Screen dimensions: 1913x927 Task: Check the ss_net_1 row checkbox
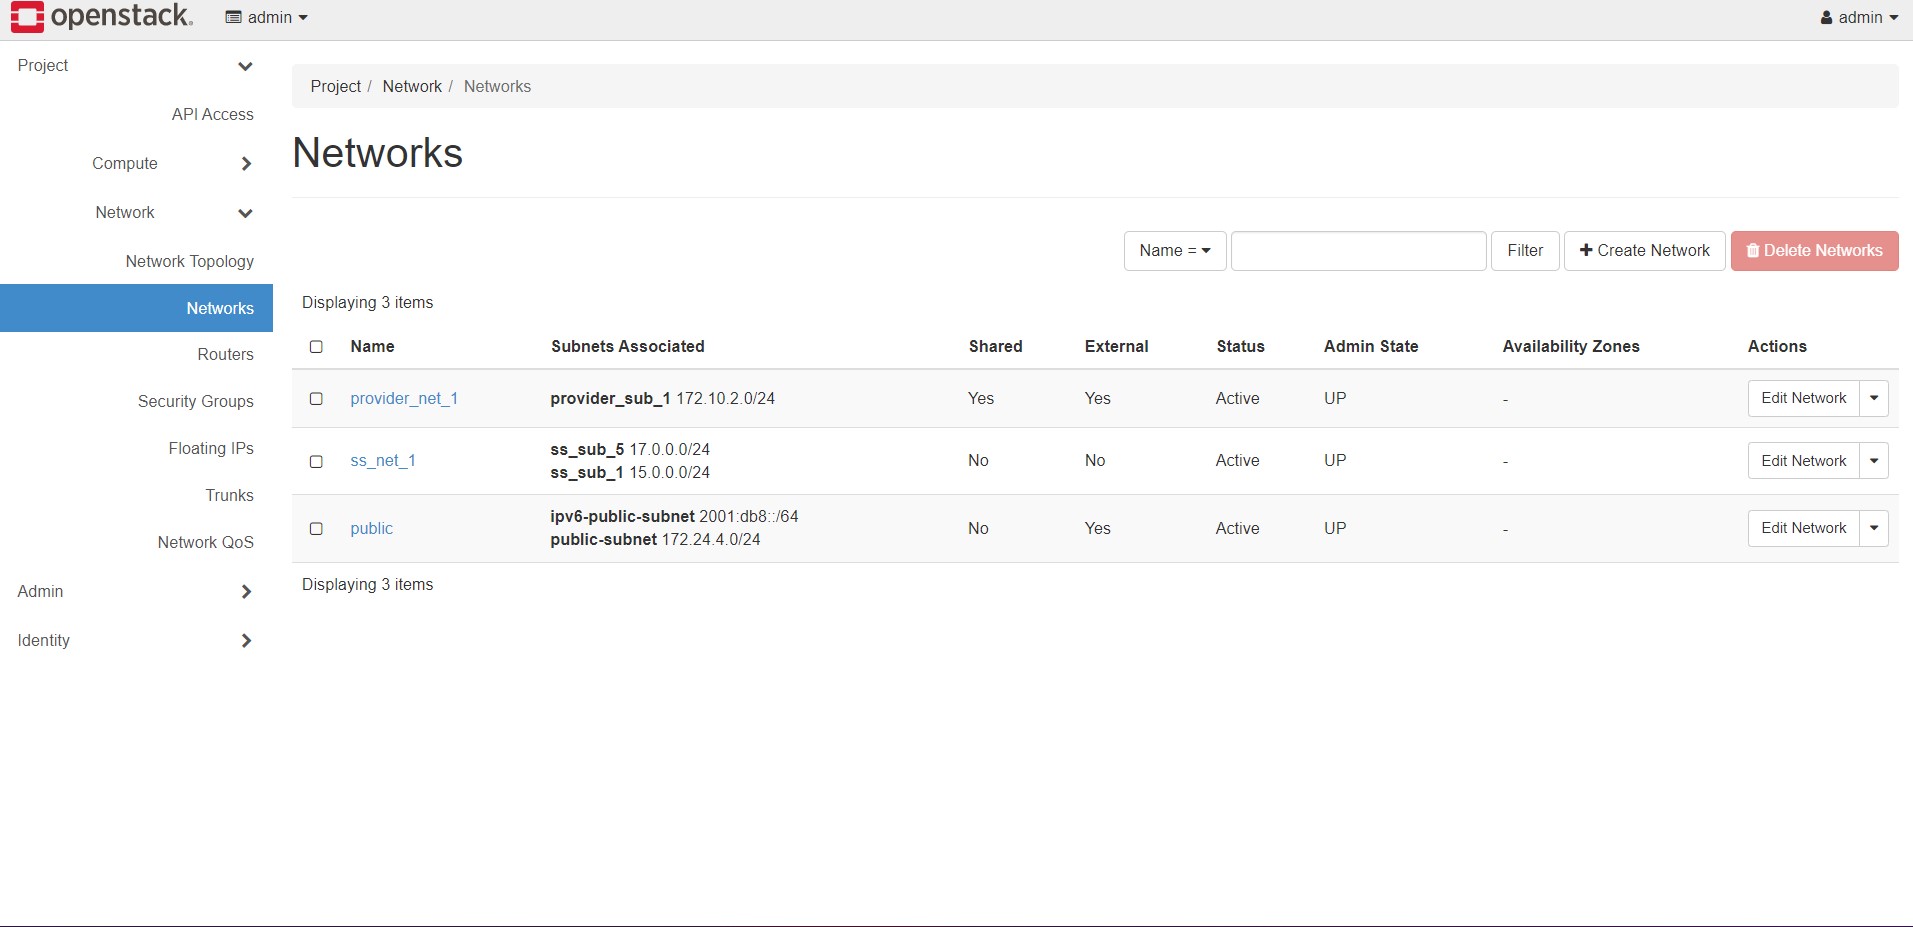coord(316,461)
